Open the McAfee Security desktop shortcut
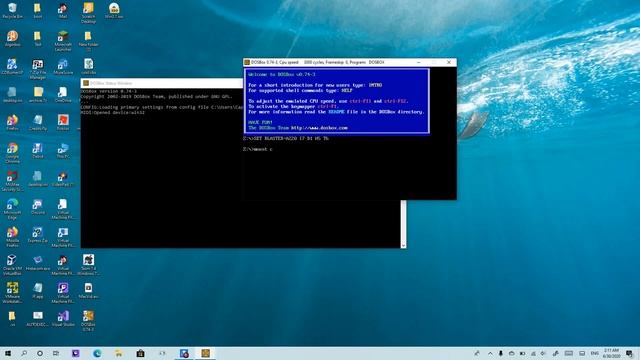640x360 pixels. (12, 181)
